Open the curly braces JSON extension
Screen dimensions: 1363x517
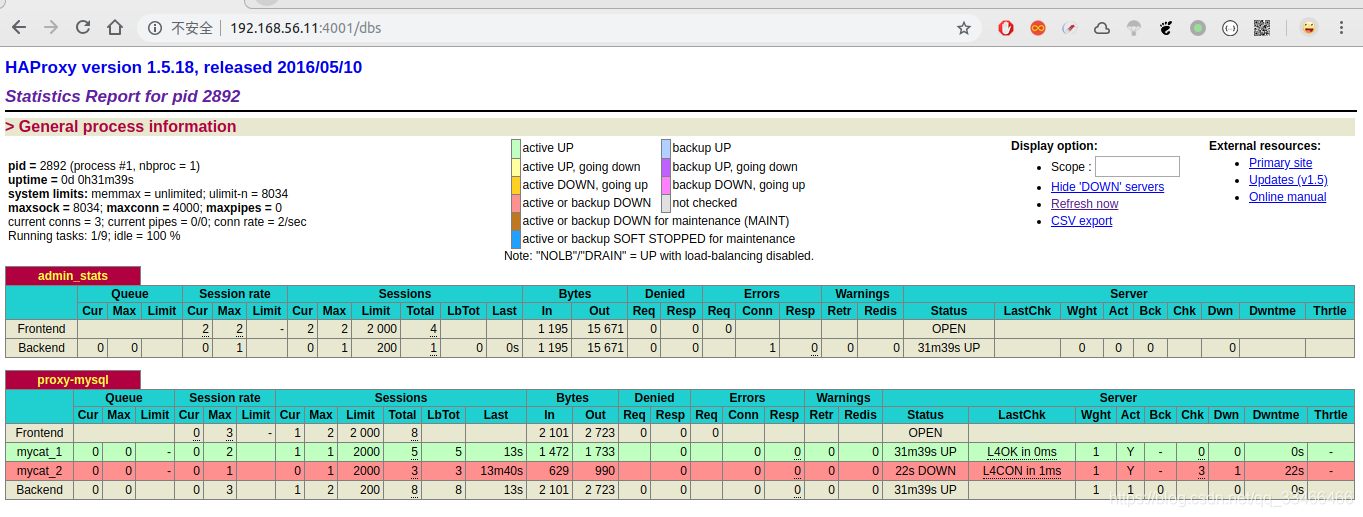click(x=1230, y=28)
